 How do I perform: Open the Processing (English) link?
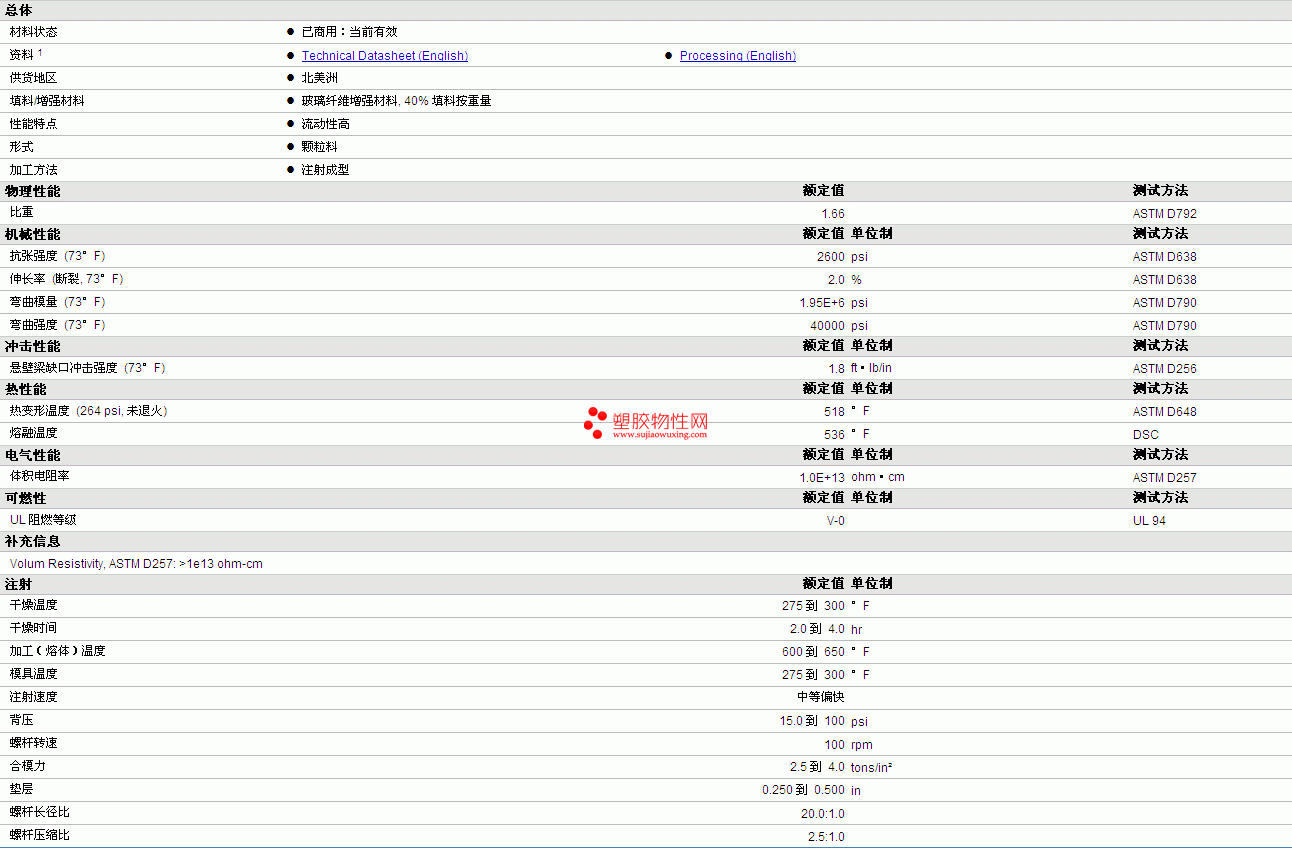coord(738,56)
